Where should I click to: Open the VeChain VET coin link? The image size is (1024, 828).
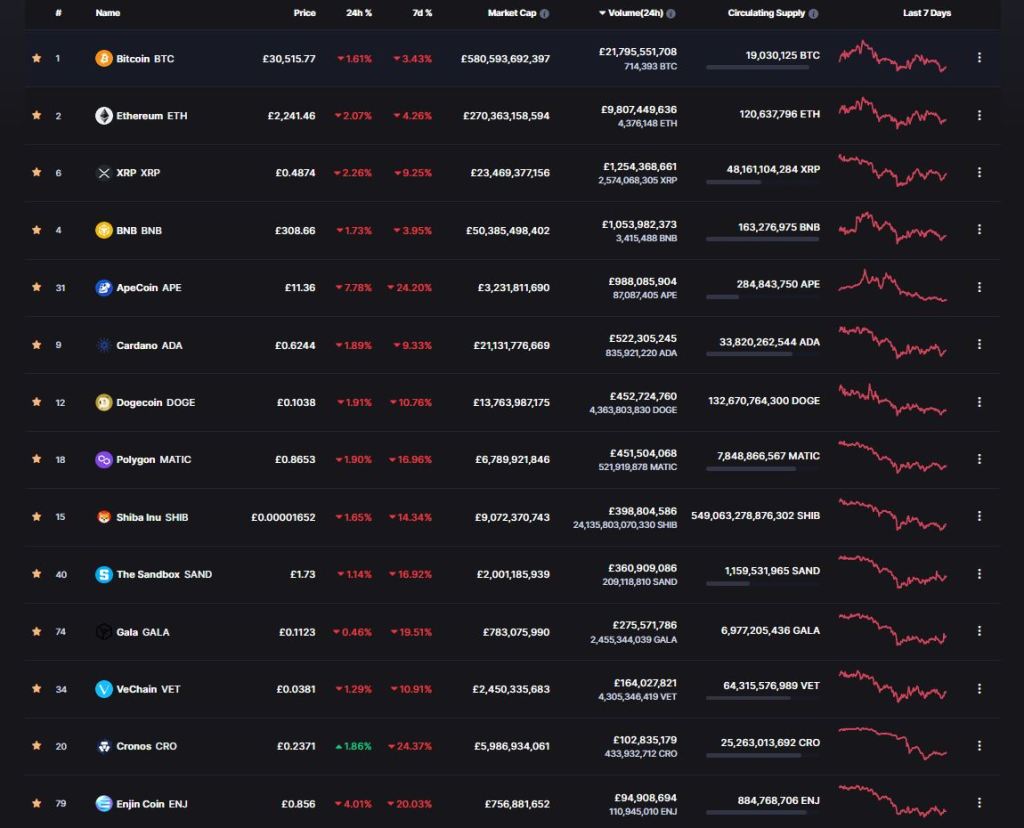point(148,689)
